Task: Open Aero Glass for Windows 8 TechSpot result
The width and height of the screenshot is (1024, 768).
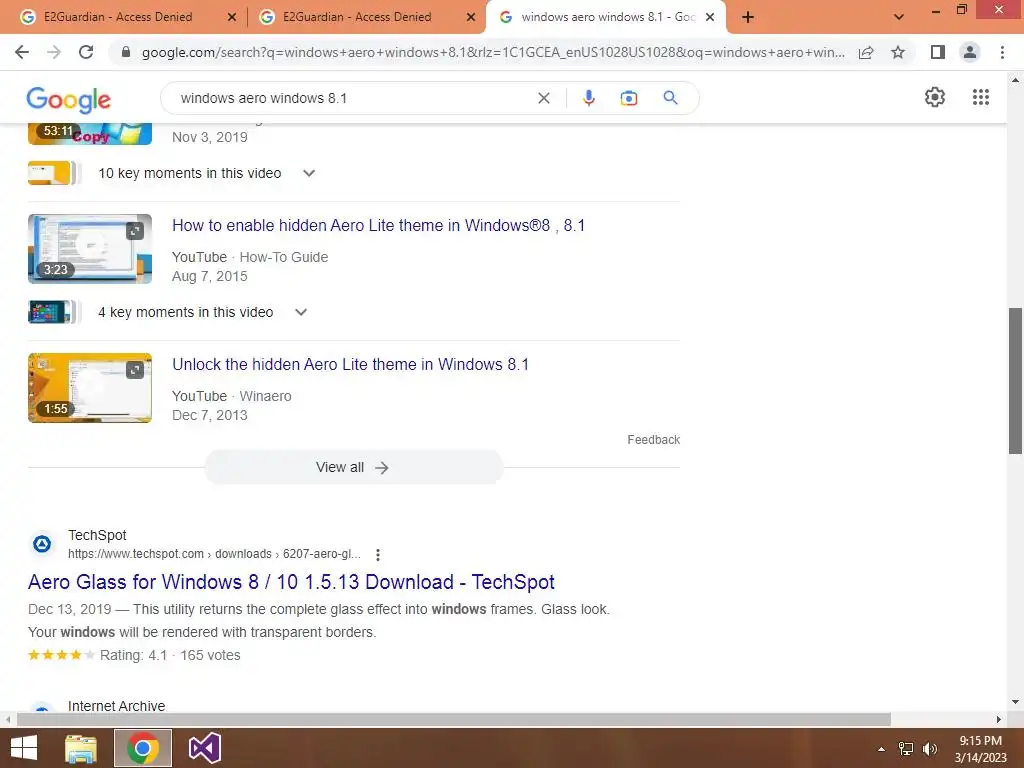Action: click(x=291, y=582)
